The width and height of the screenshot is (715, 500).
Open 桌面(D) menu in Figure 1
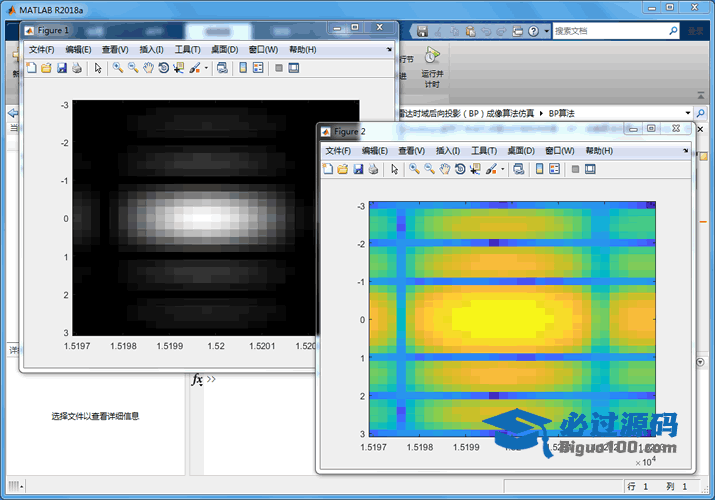point(224,49)
